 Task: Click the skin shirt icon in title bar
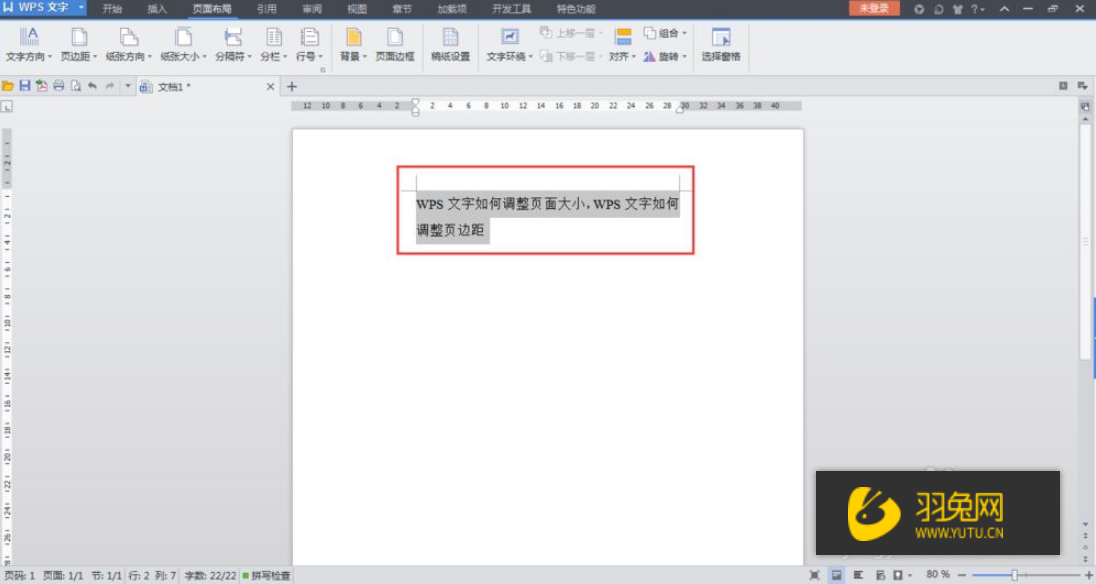pos(958,9)
